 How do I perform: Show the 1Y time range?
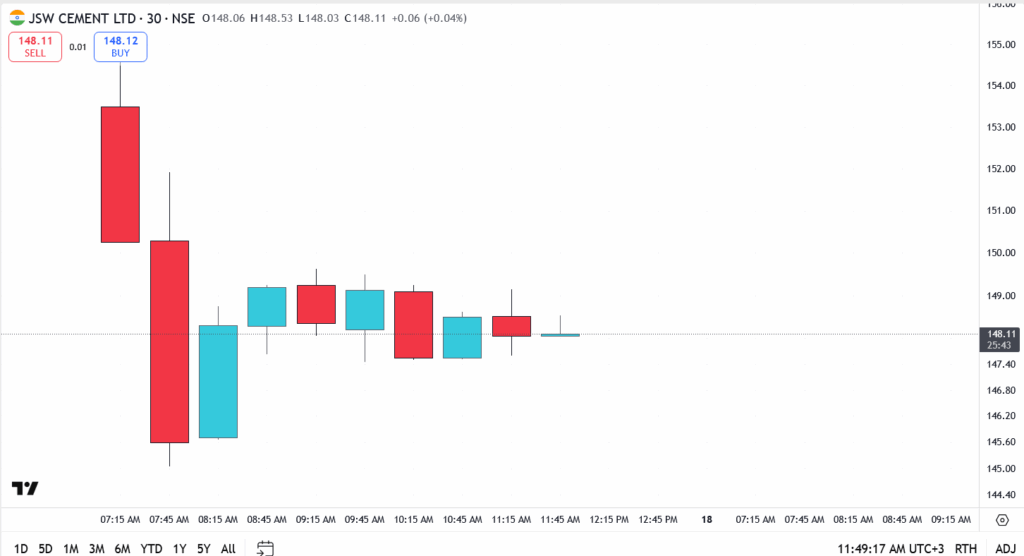tap(179, 548)
